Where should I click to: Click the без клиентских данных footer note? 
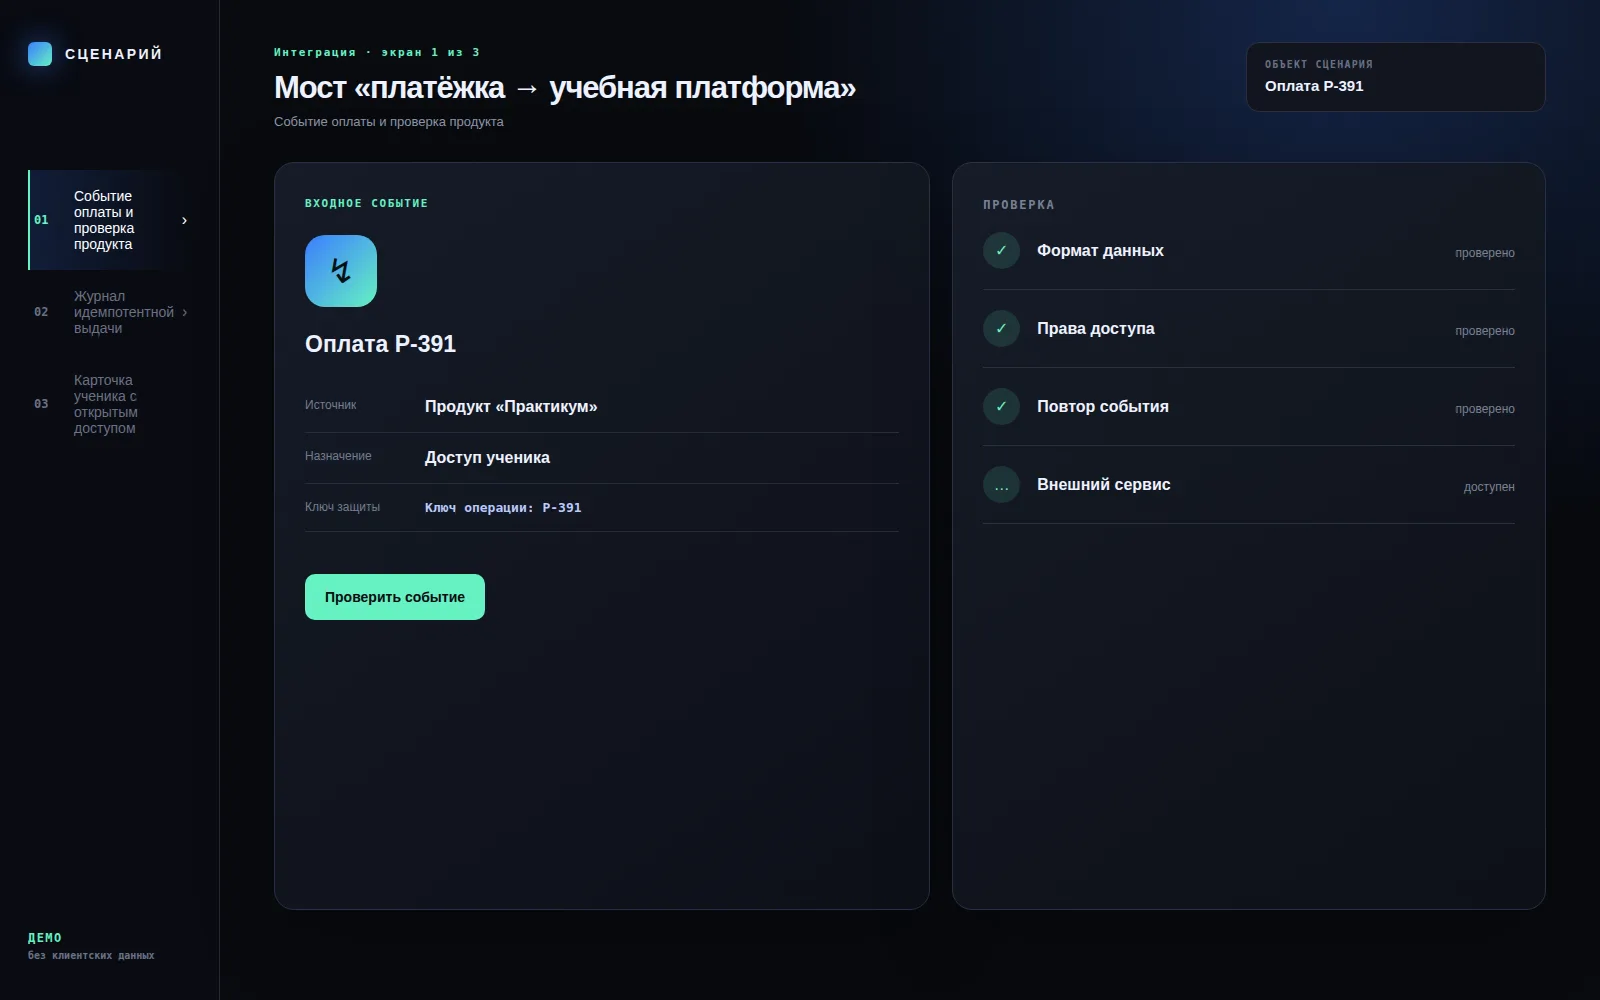[91, 956]
